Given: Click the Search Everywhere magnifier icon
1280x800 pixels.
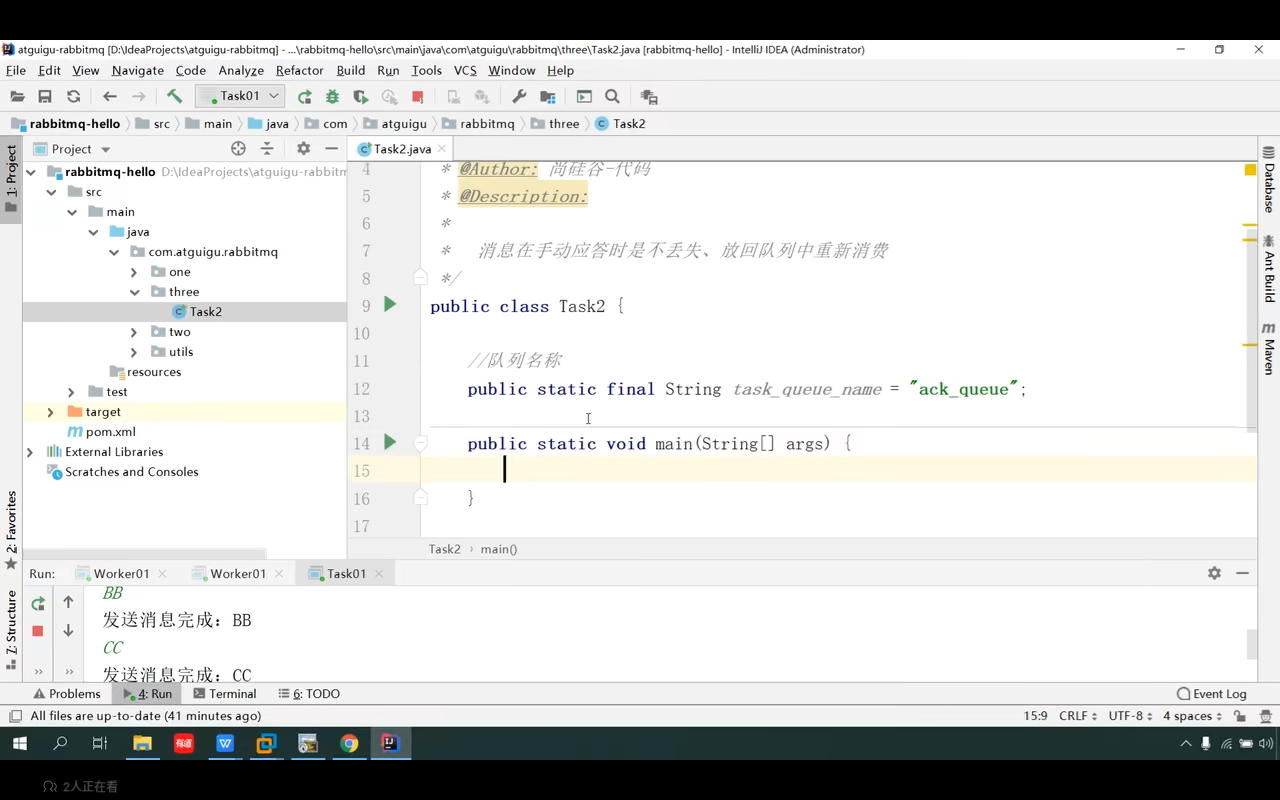Looking at the screenshot, I should [612, 97].
